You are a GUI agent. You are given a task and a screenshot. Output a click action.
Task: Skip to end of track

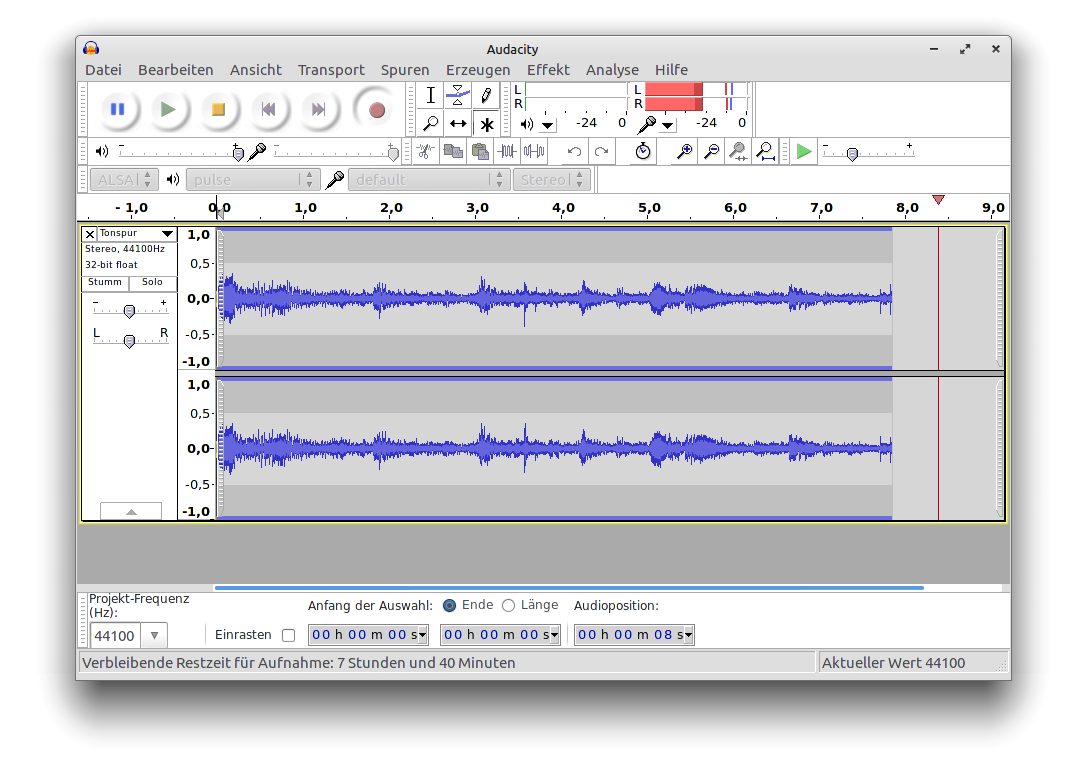click(318, 110)
